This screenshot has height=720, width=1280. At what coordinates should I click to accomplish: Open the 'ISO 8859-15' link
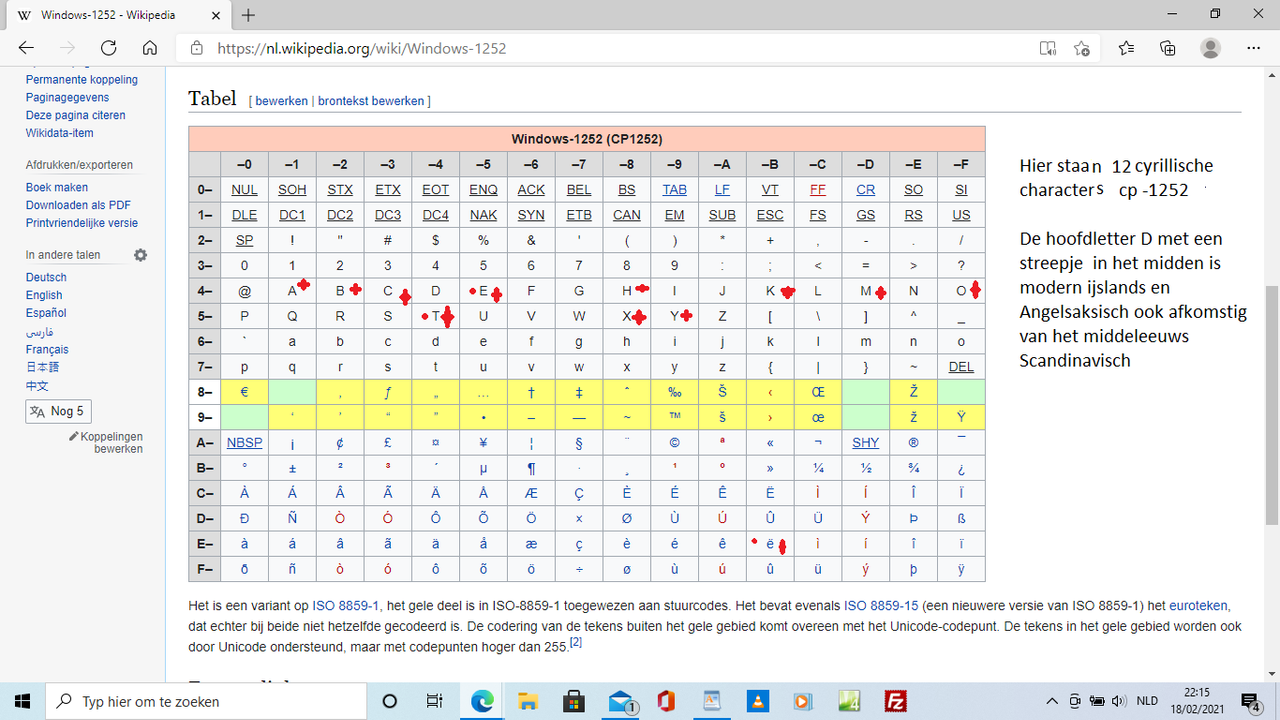pyautogui.click(x=881, y=606)
